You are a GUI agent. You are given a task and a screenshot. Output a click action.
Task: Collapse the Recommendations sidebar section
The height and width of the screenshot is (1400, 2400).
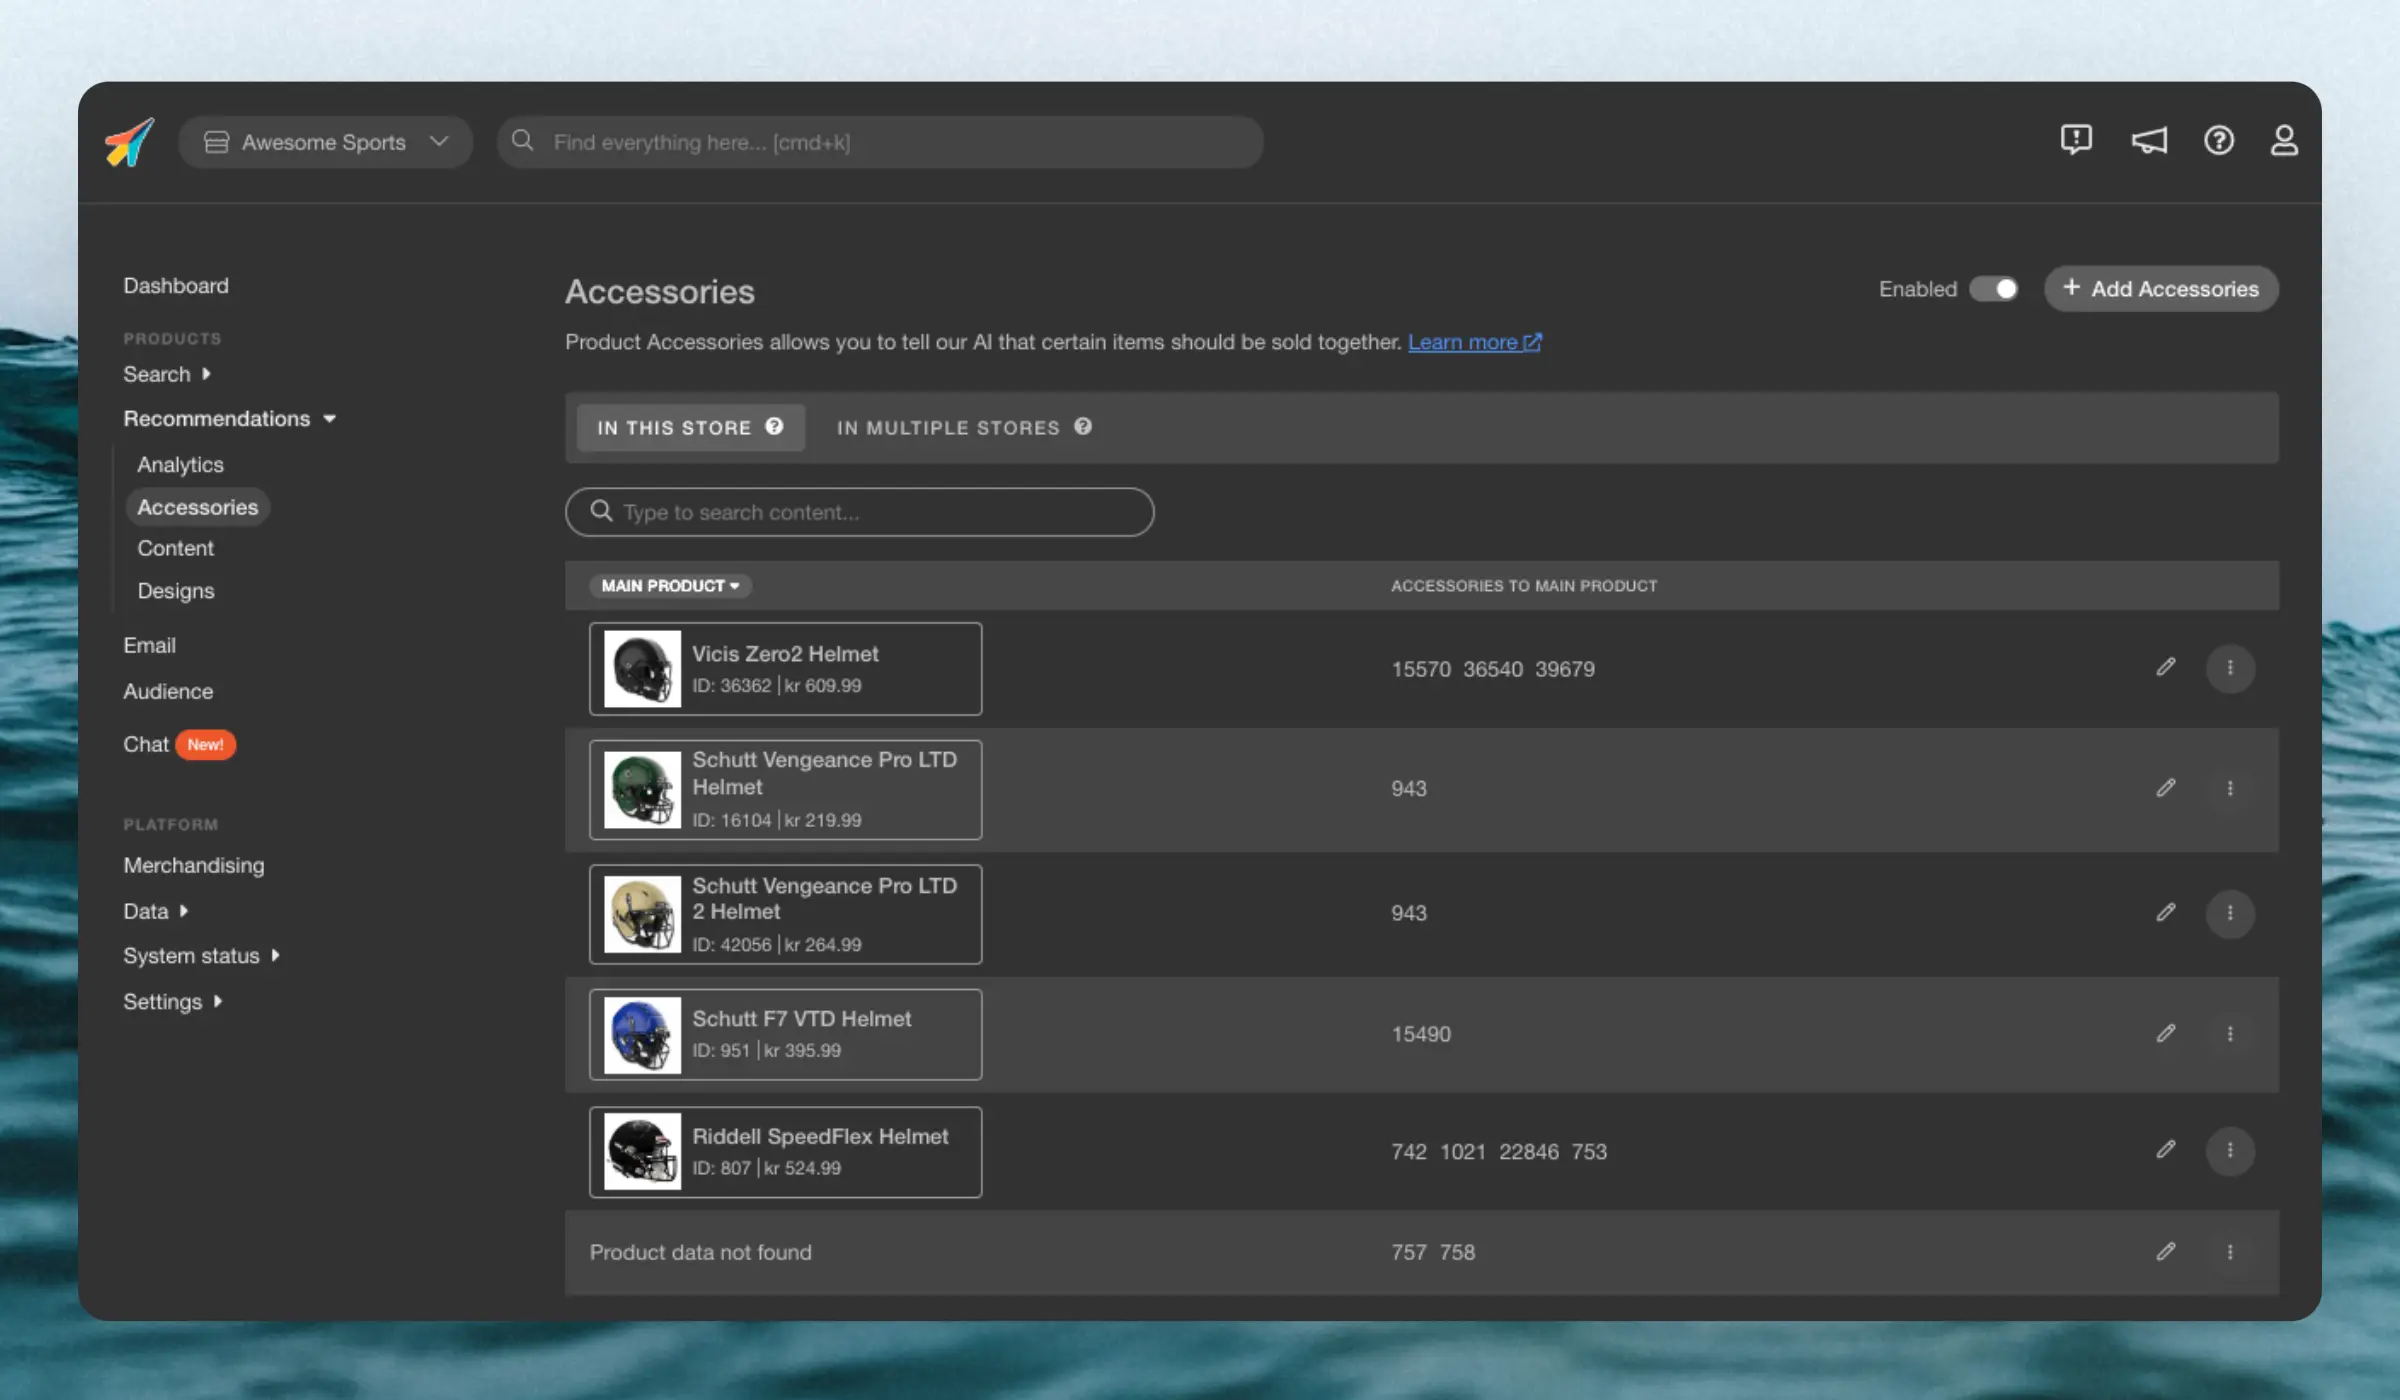point(229,418)
